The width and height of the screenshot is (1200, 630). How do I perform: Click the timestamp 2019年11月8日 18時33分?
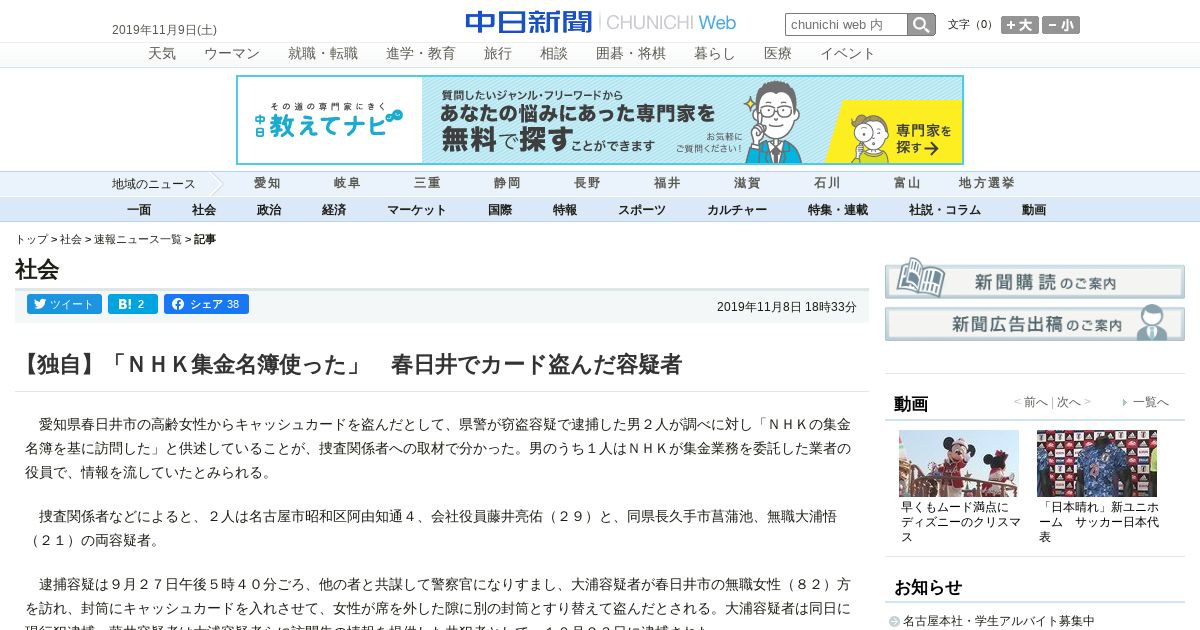point(787,307)
